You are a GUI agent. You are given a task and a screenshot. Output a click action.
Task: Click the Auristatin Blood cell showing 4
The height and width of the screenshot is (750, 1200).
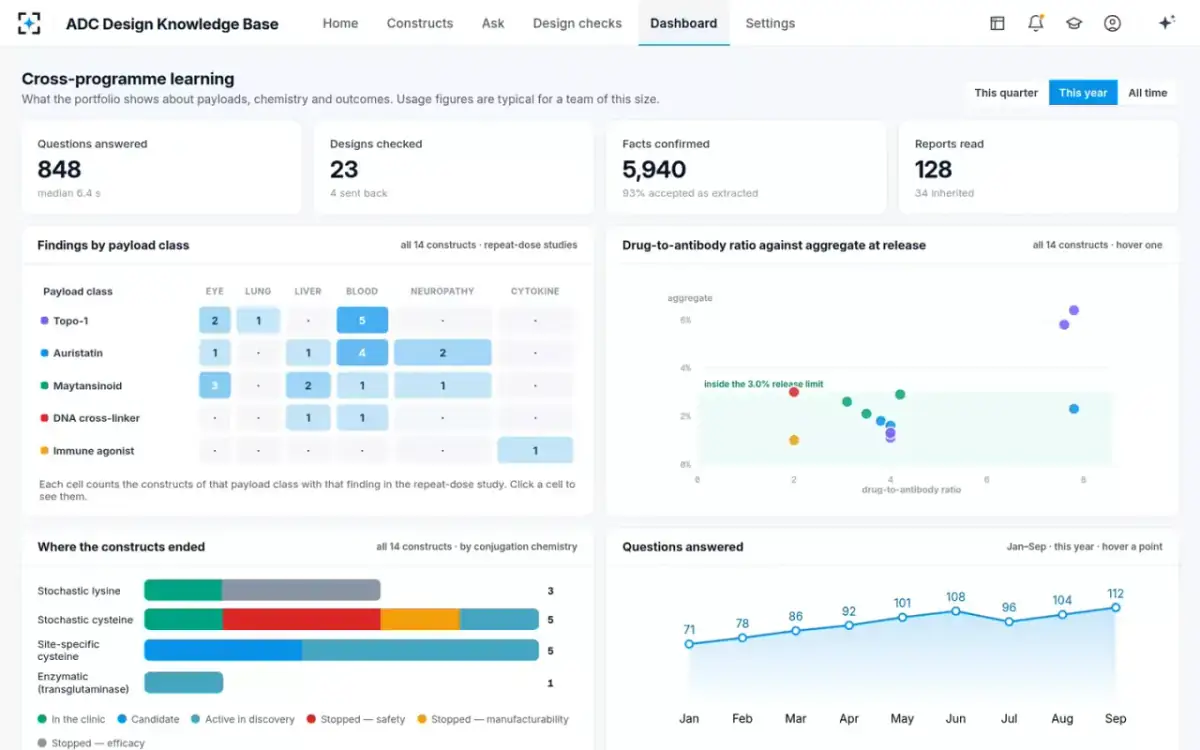coord(362,353)
